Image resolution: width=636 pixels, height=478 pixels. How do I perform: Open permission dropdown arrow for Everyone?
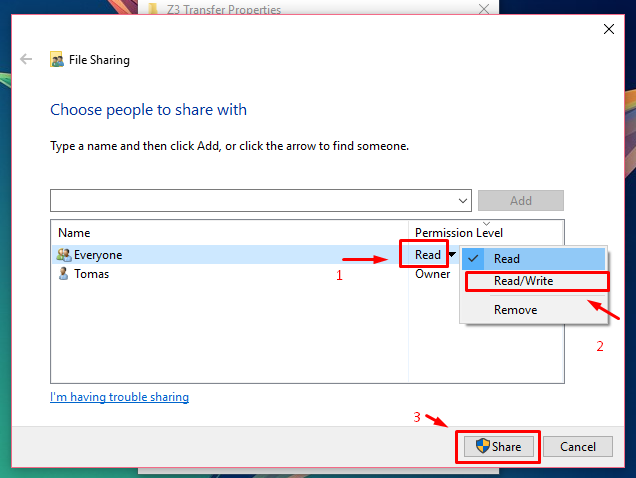pyautogui.click(x=453, y=254)
